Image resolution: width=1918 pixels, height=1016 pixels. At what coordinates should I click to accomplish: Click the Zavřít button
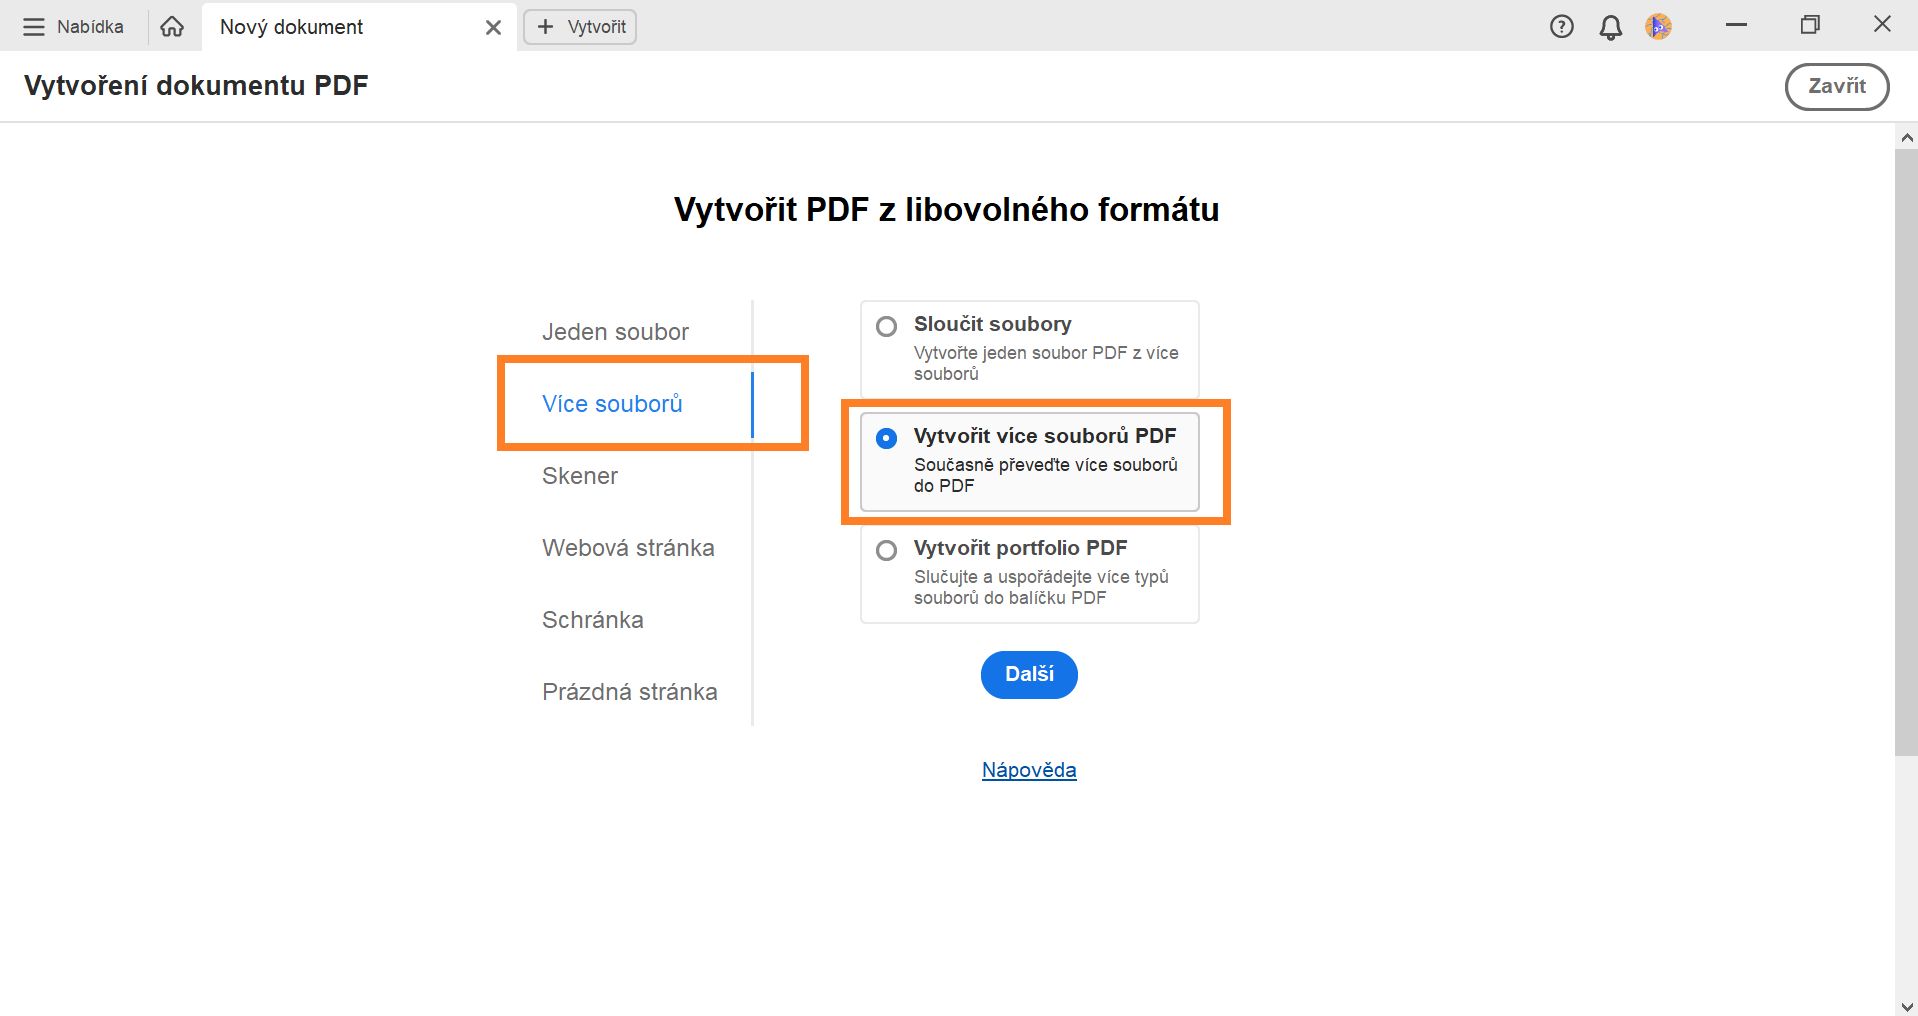(x=1837, y=86)
